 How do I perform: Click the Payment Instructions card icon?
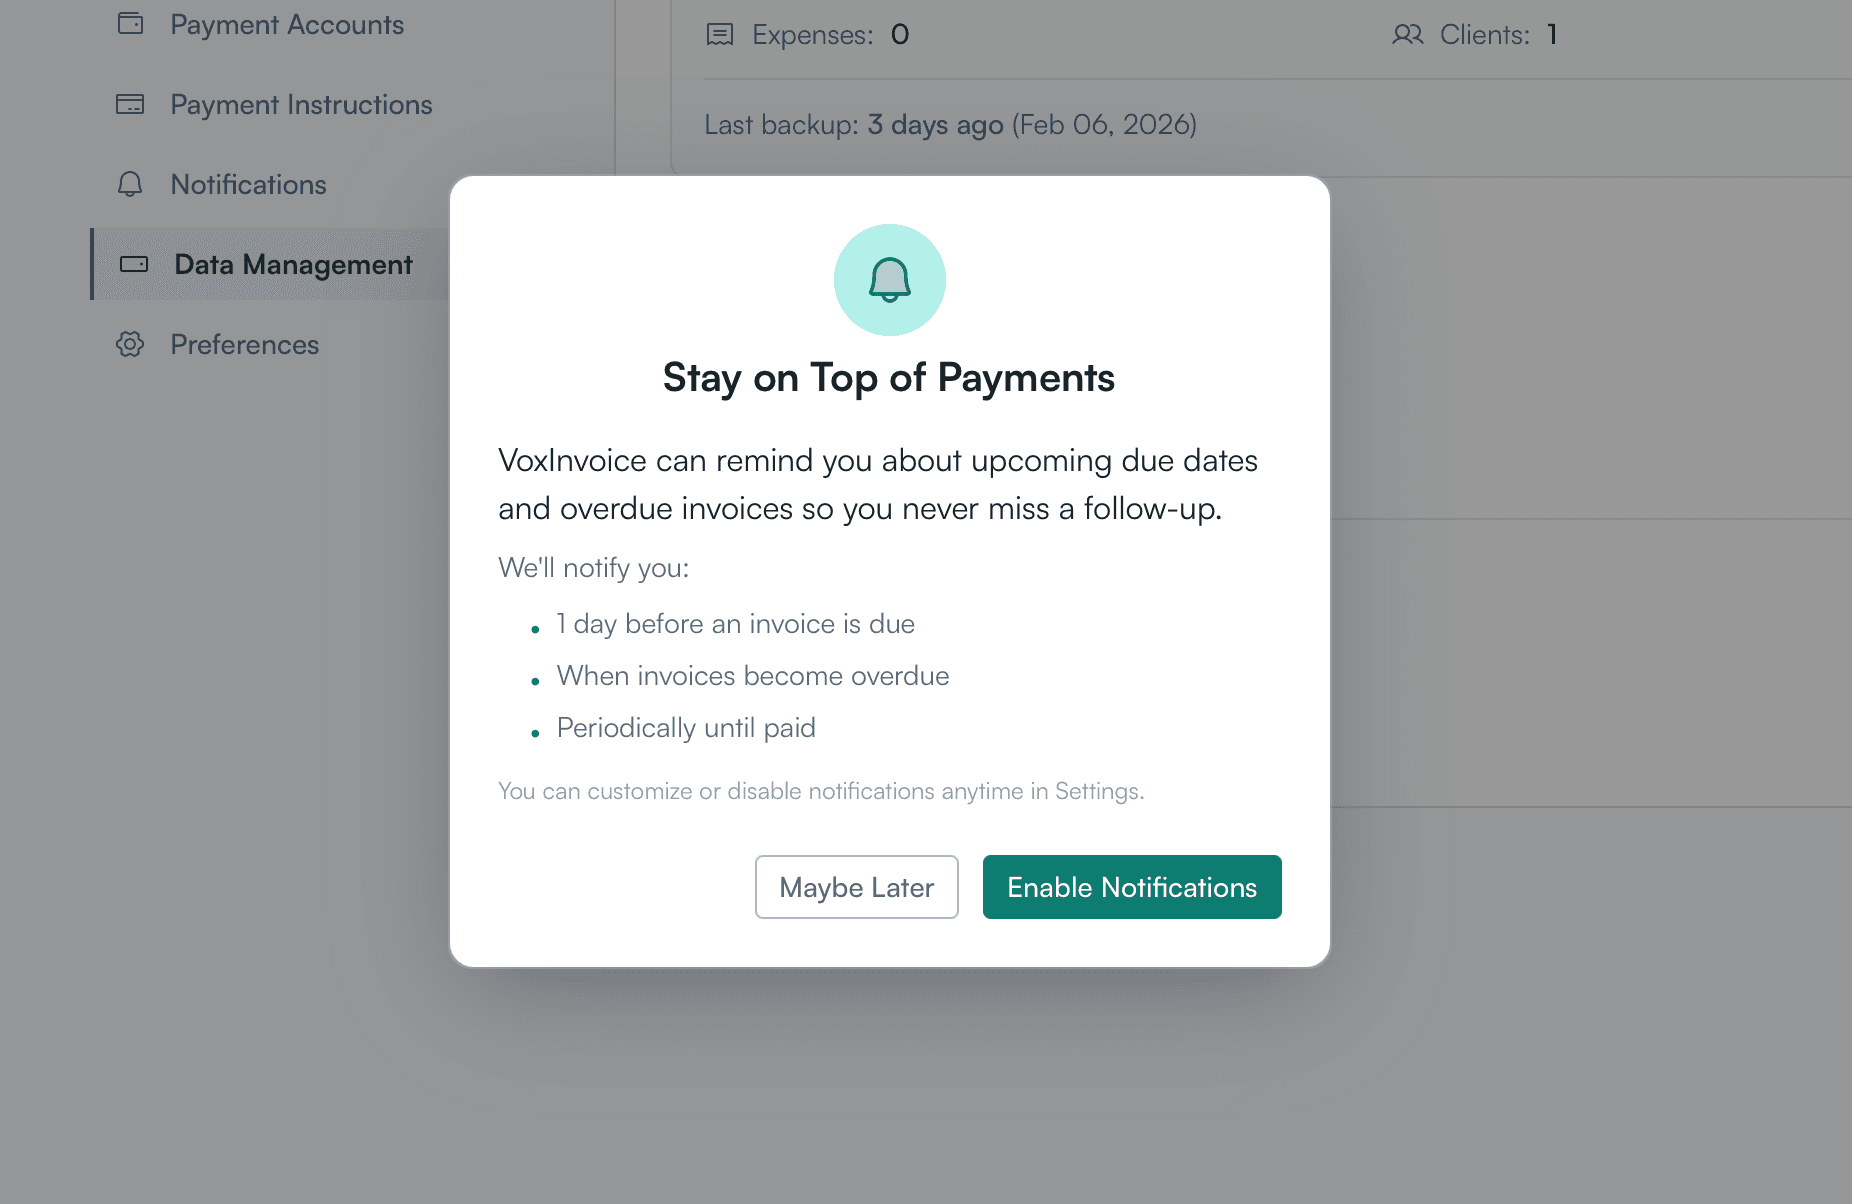[129, 104]
